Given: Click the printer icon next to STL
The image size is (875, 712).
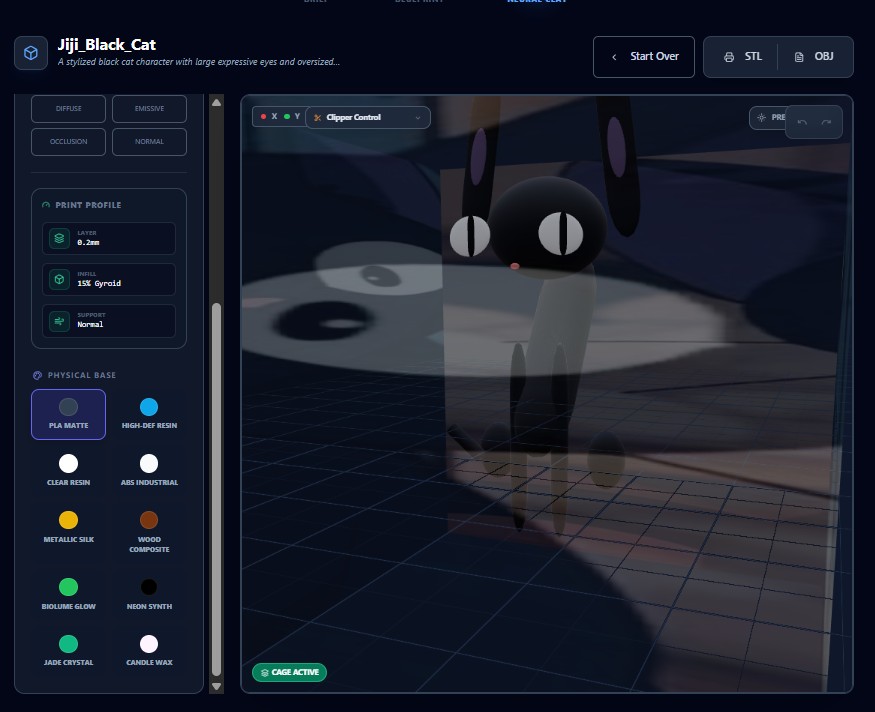Looking at the screenshot, I should pos(729,57).
